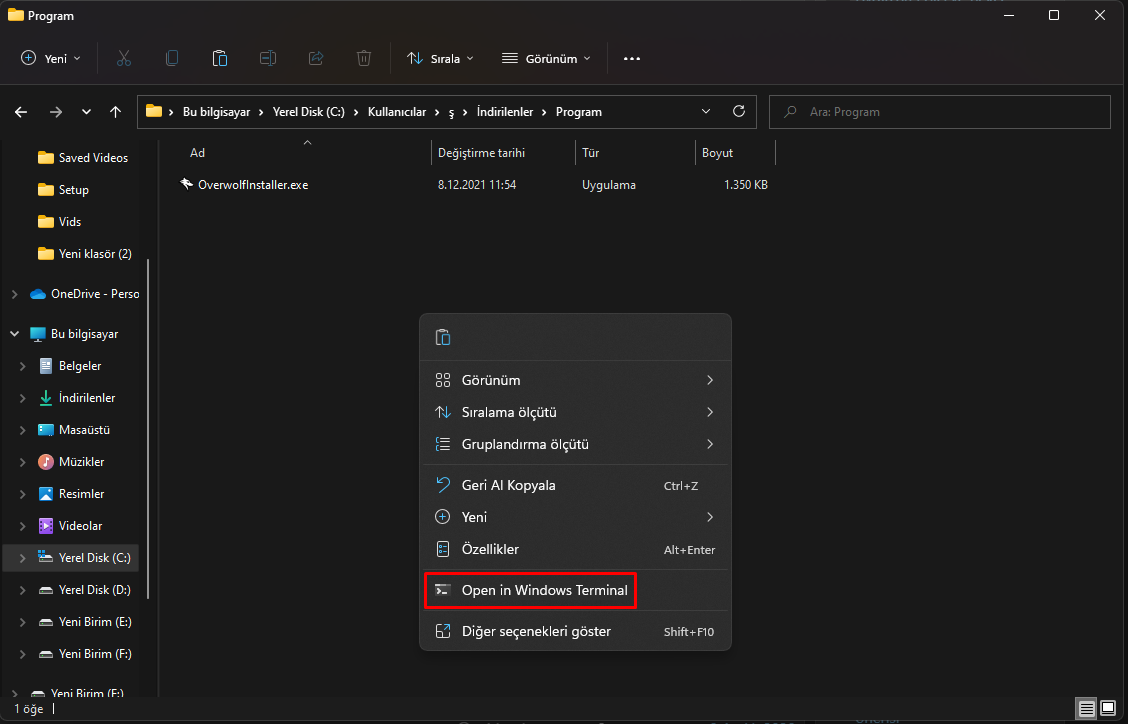Viewport: 1128px width, 724px height.
Task: Click the navigation pane vertical scrollbar
Action: (x=148, y=429)
